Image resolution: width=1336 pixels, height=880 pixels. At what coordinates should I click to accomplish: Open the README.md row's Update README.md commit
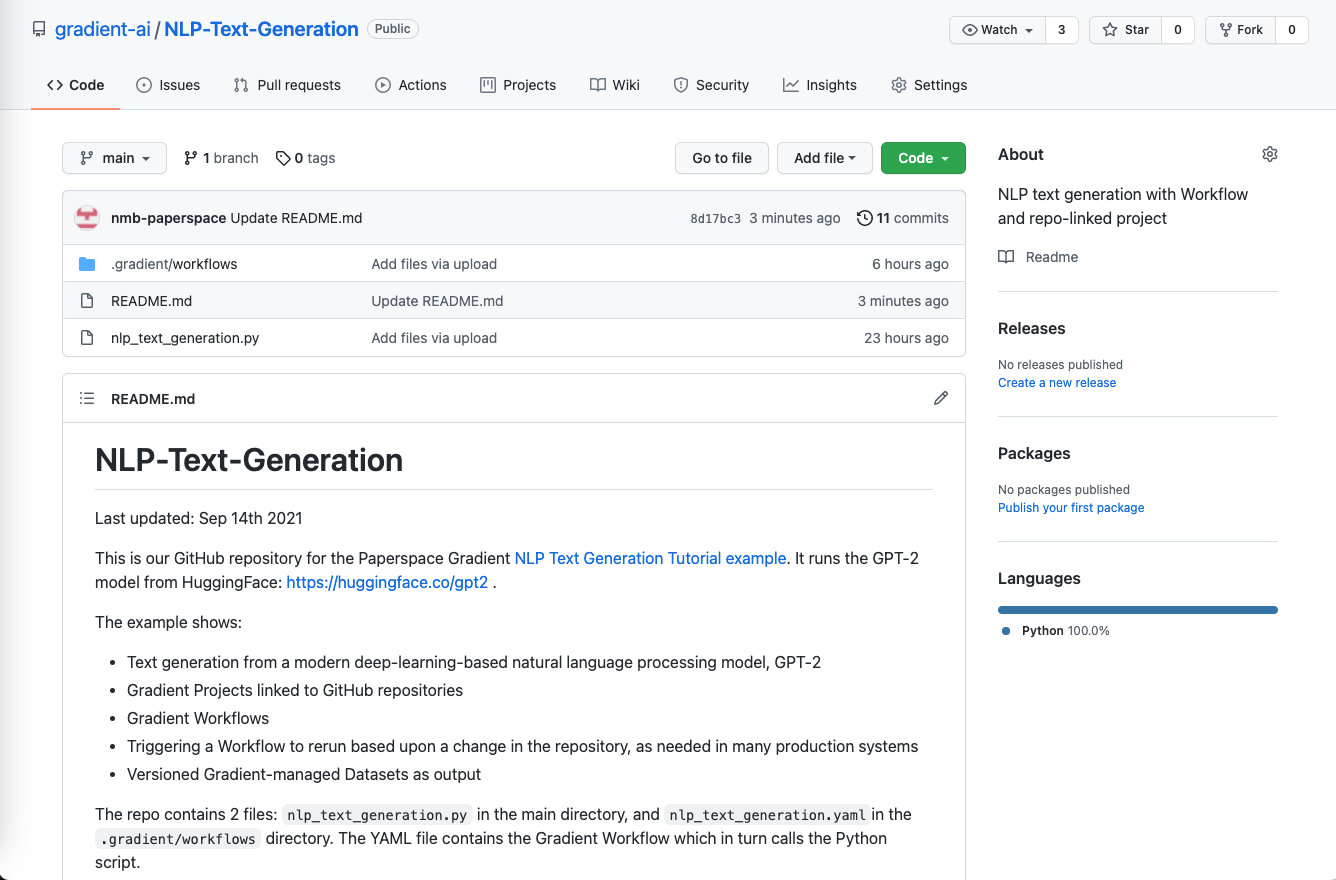(437, 301)
